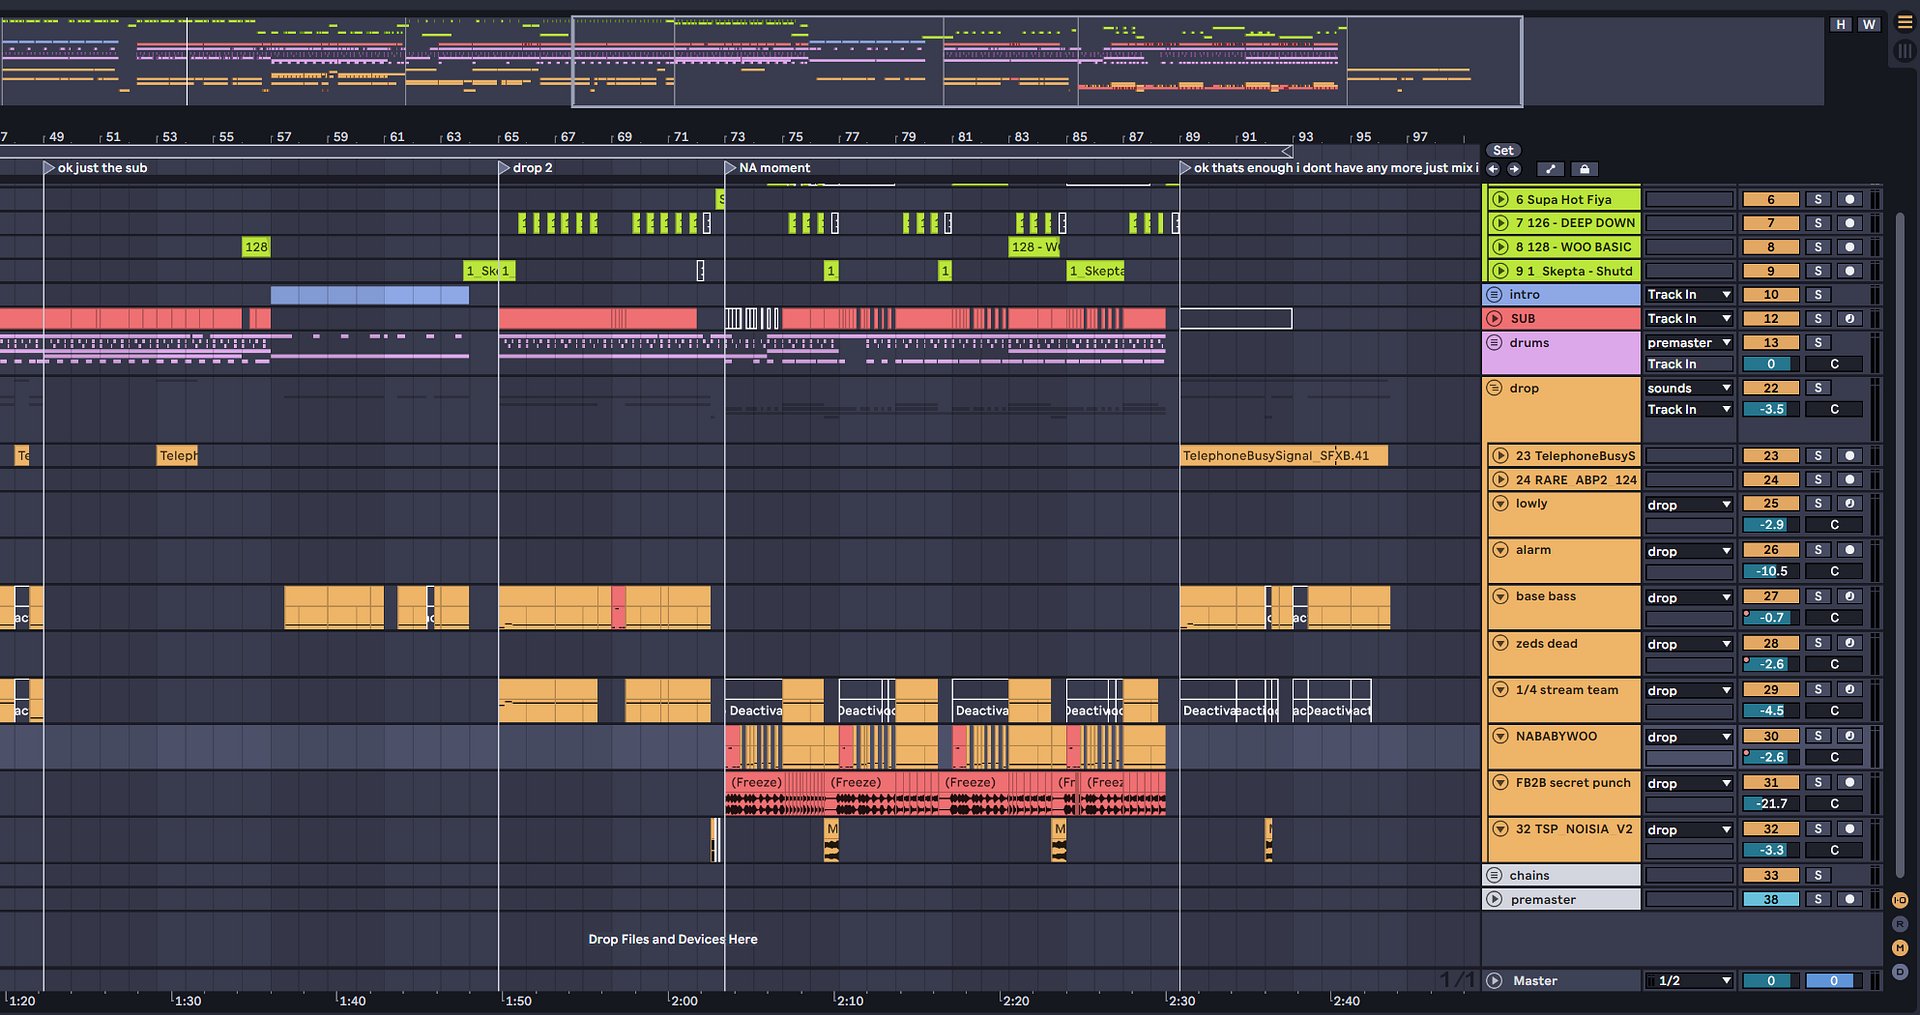Toggle the R returns section icon
The image size is (1920, 1015).
1900,924
